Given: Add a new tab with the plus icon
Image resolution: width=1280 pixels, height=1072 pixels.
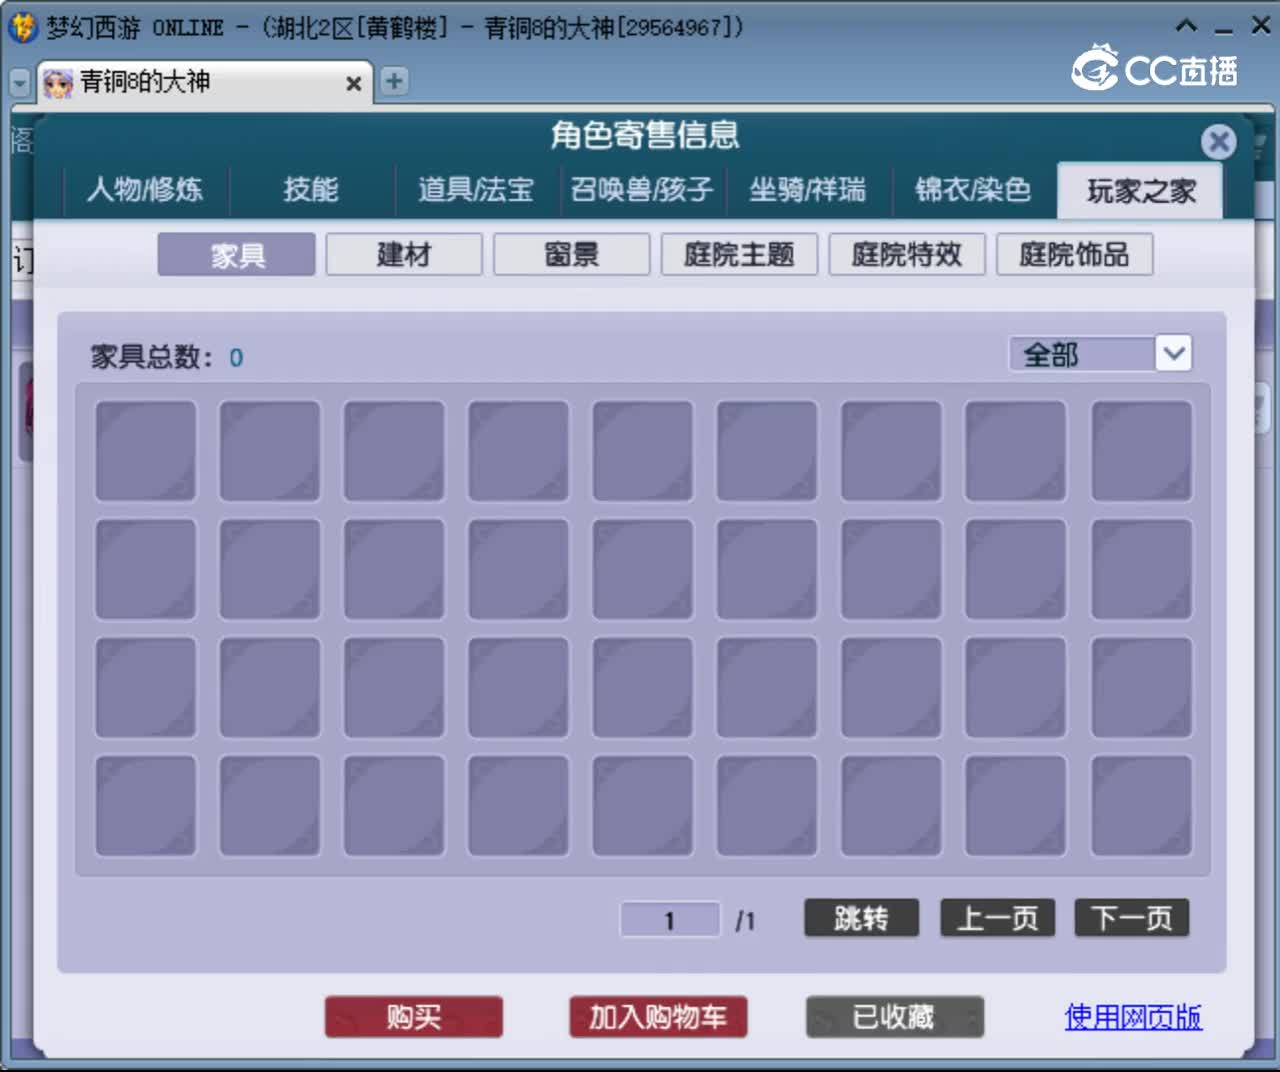Looking at the screenshot, I should coord(394,81).
